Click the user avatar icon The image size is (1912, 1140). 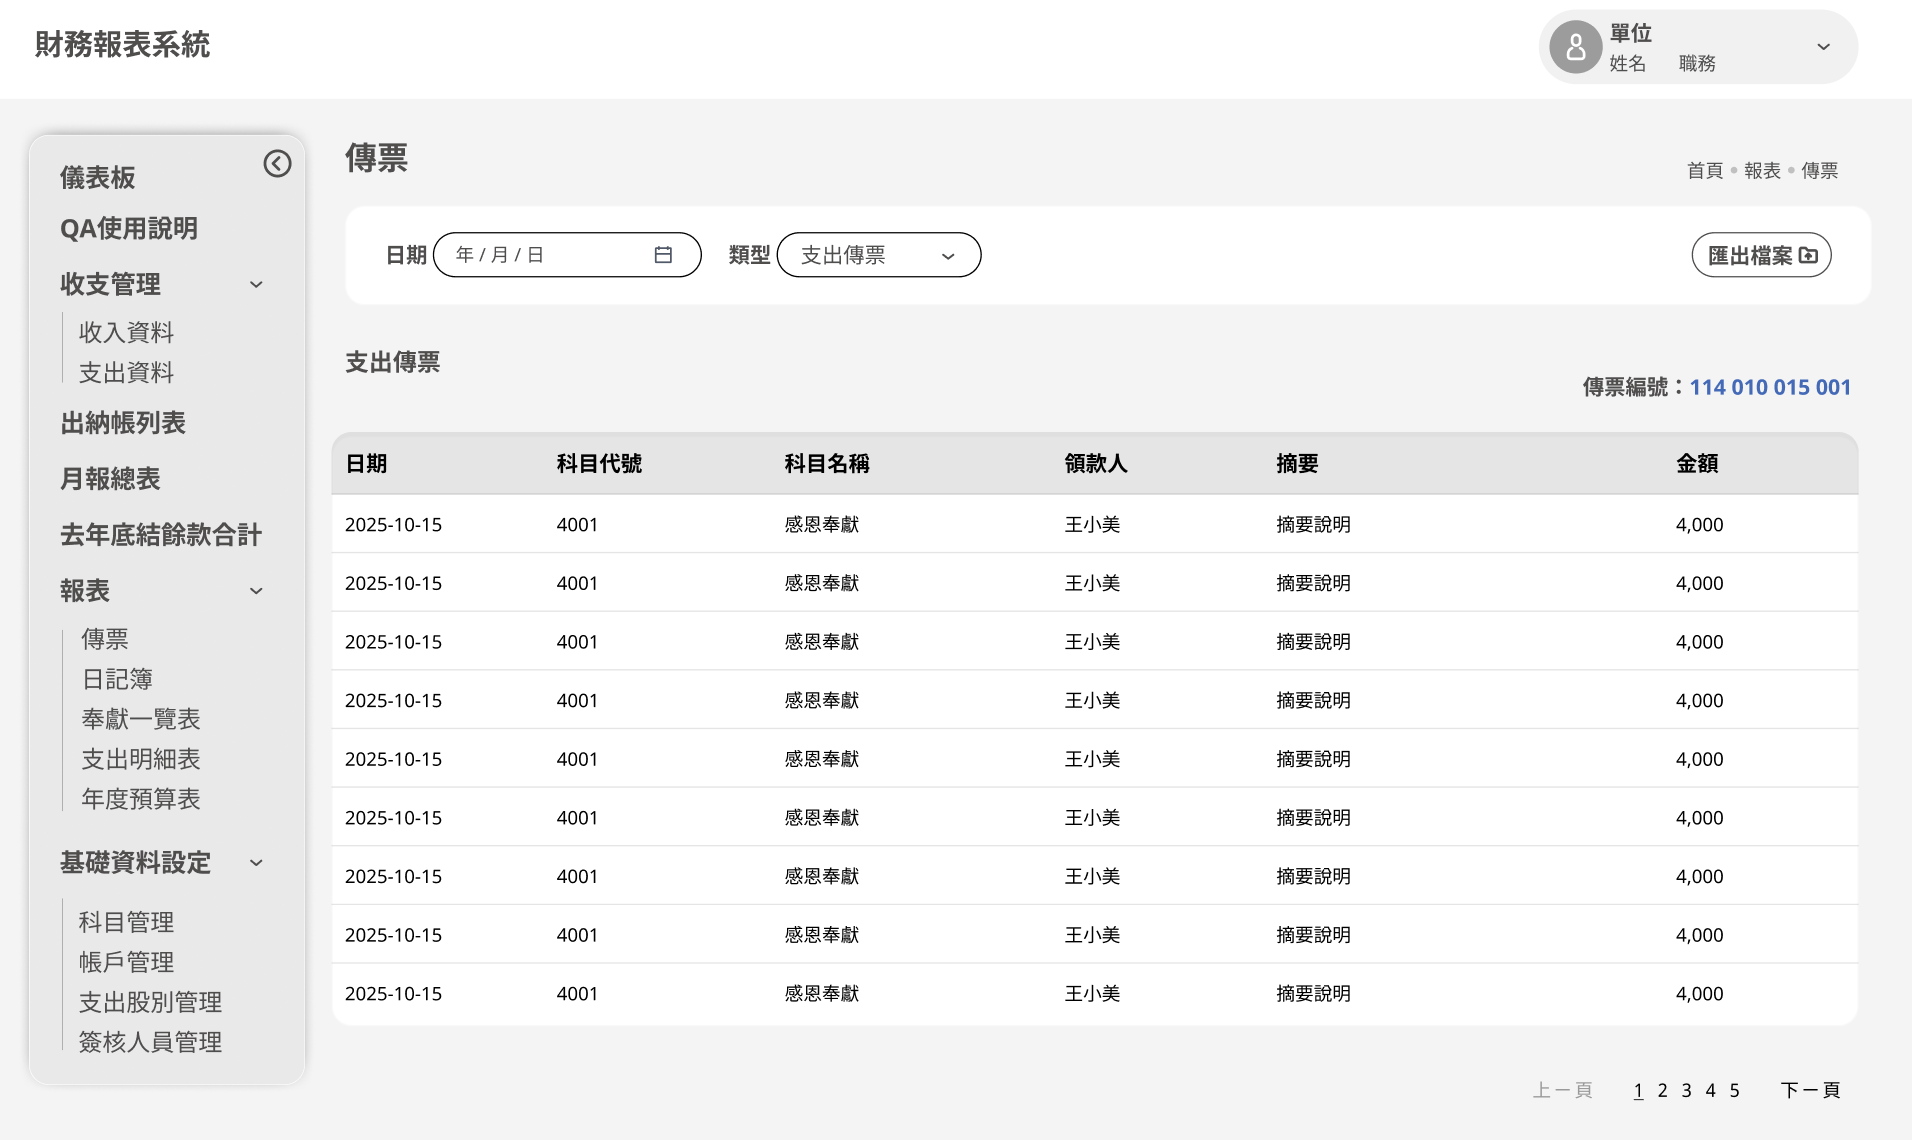tap(1575, 47)
